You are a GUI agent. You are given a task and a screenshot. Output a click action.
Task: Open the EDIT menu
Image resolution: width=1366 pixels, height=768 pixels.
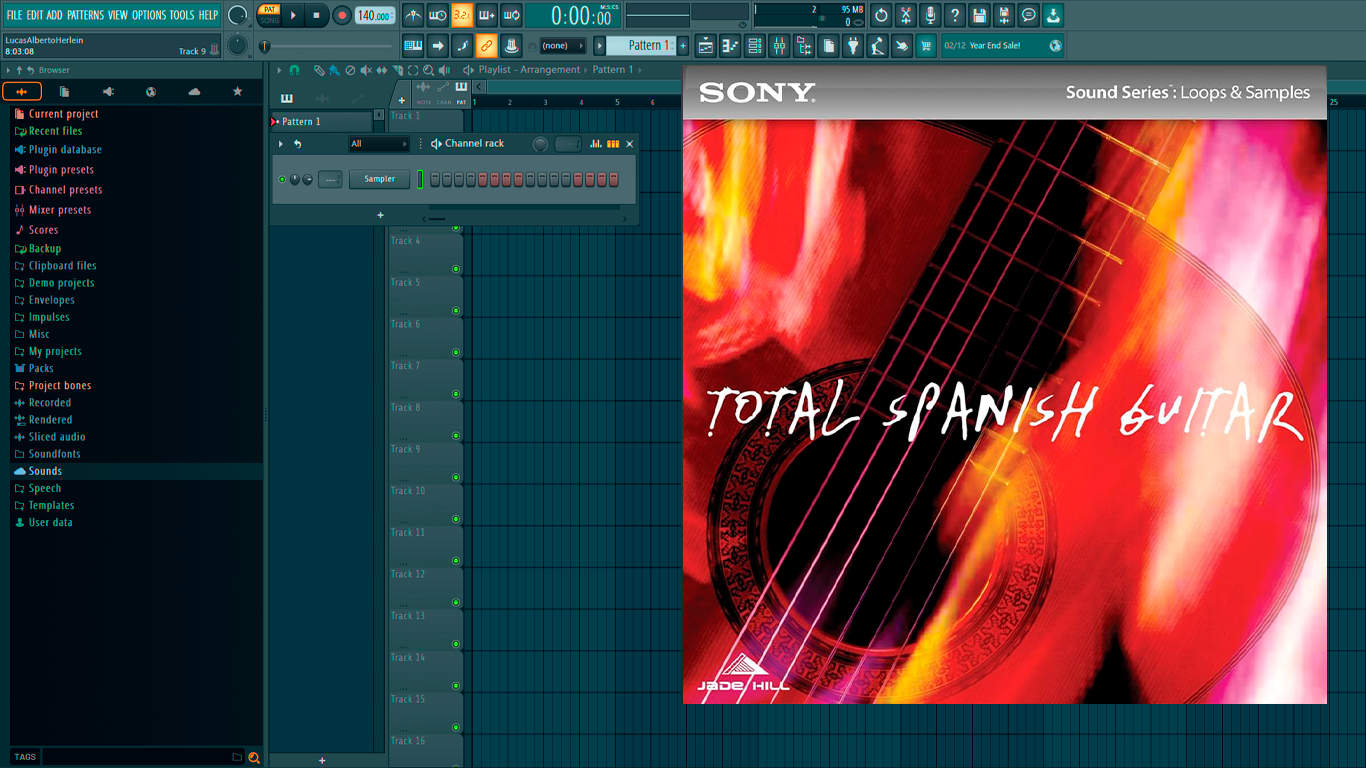pyautogui.click(x=35, y=15)
